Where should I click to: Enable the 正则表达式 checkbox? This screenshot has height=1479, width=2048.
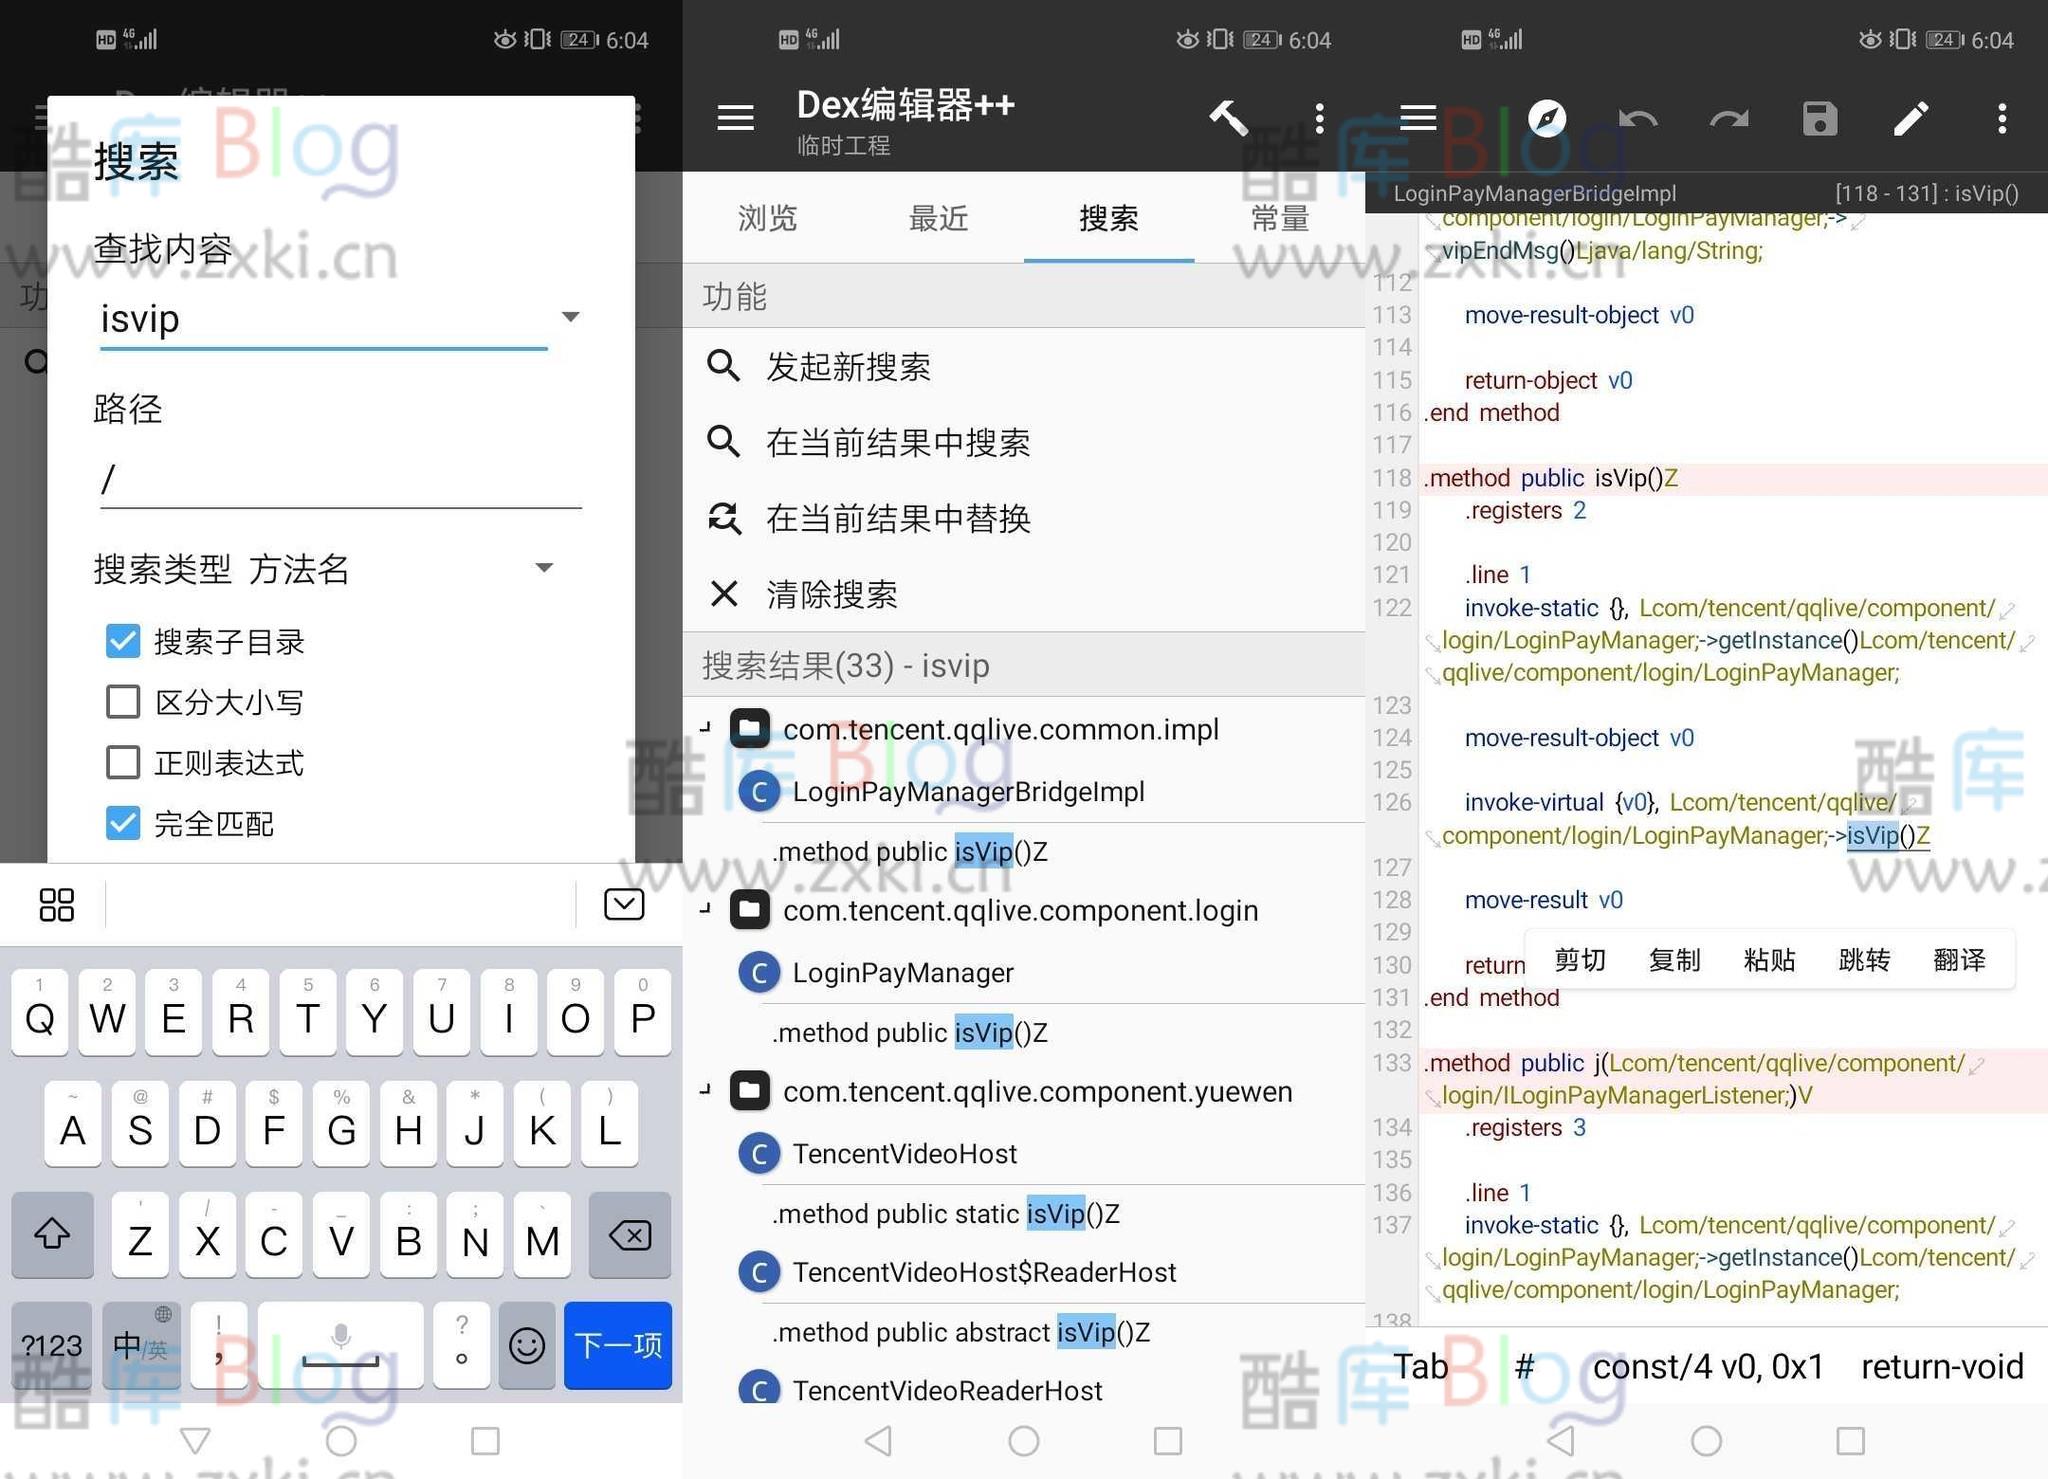[x=123, y=763]
